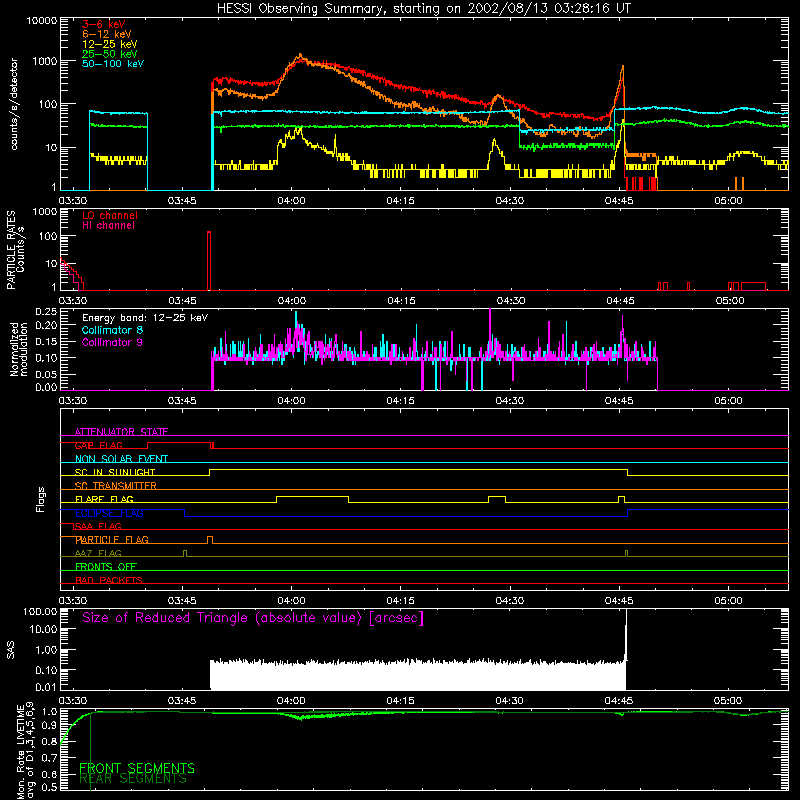Click the 100.00 tick on the SAS axis

coord(40,612)
